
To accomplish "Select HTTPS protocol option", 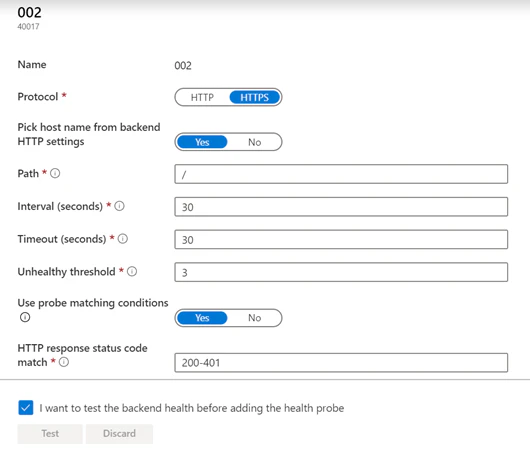I will (x=255, y=97).
